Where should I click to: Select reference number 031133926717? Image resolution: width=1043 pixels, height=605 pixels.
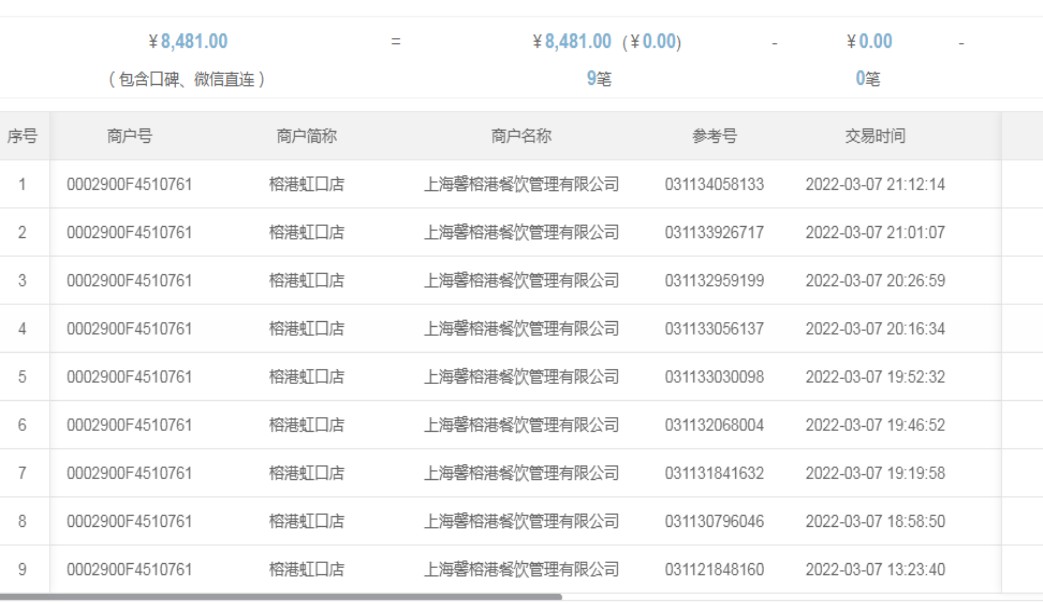pos(714,232)
